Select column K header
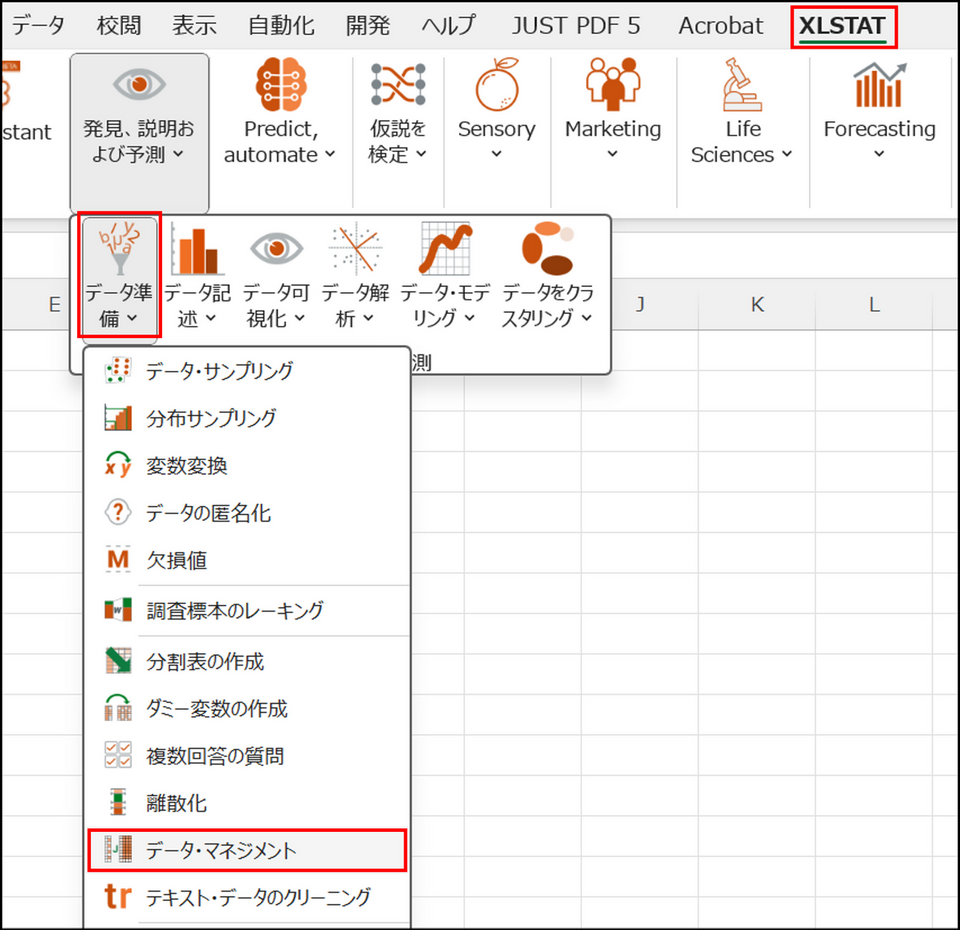This screenshot has height=930, width=960. click(x=757, y=304)
